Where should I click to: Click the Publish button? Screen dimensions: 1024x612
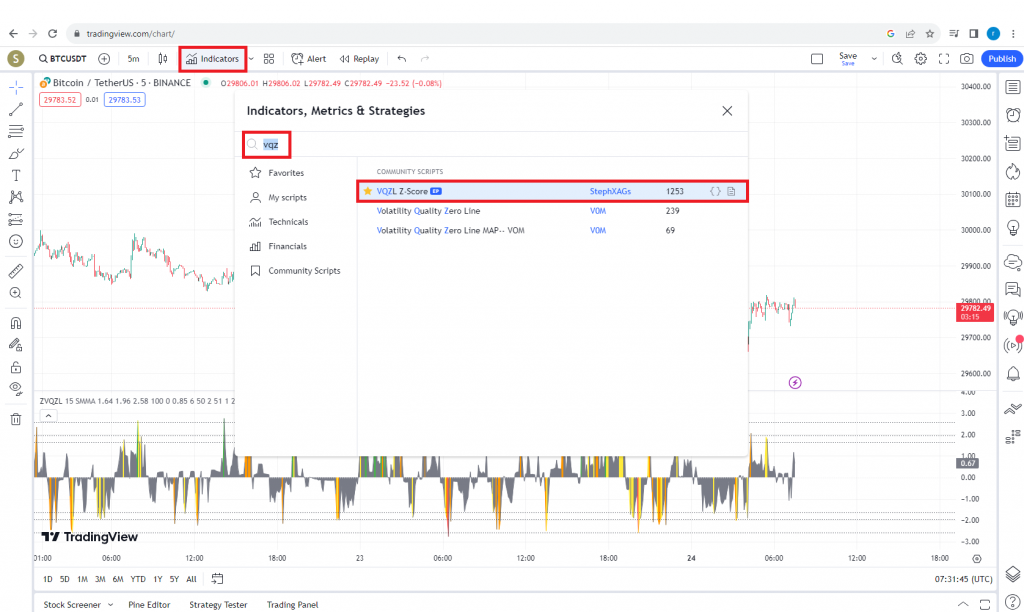(1002, 59)
